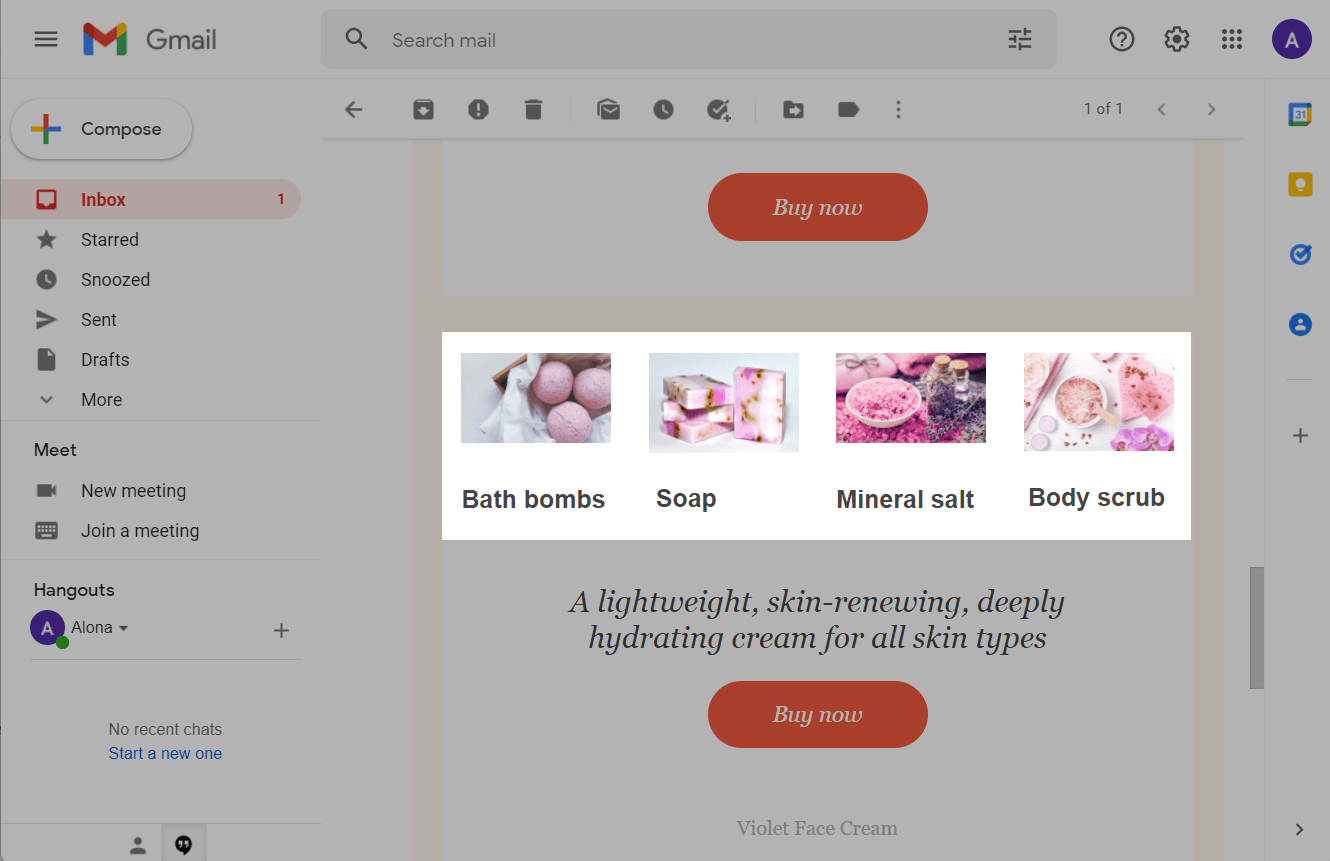The height and width of the screenshot is (861, 1330).
Task: Expand the More section in sidebar
Action: click(x=101, y=400)
